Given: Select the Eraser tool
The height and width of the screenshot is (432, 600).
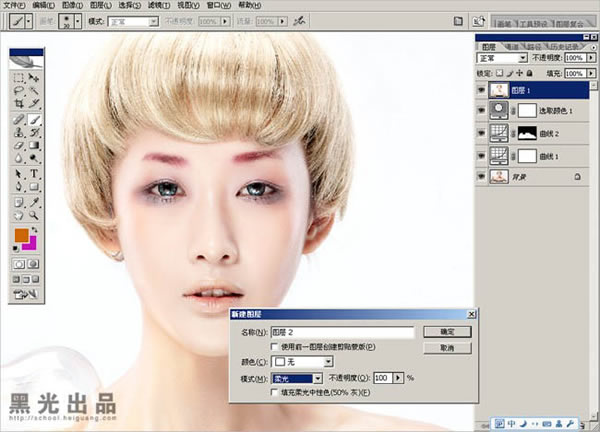Looking at the screenshot, I should click(x=19, y=146).
